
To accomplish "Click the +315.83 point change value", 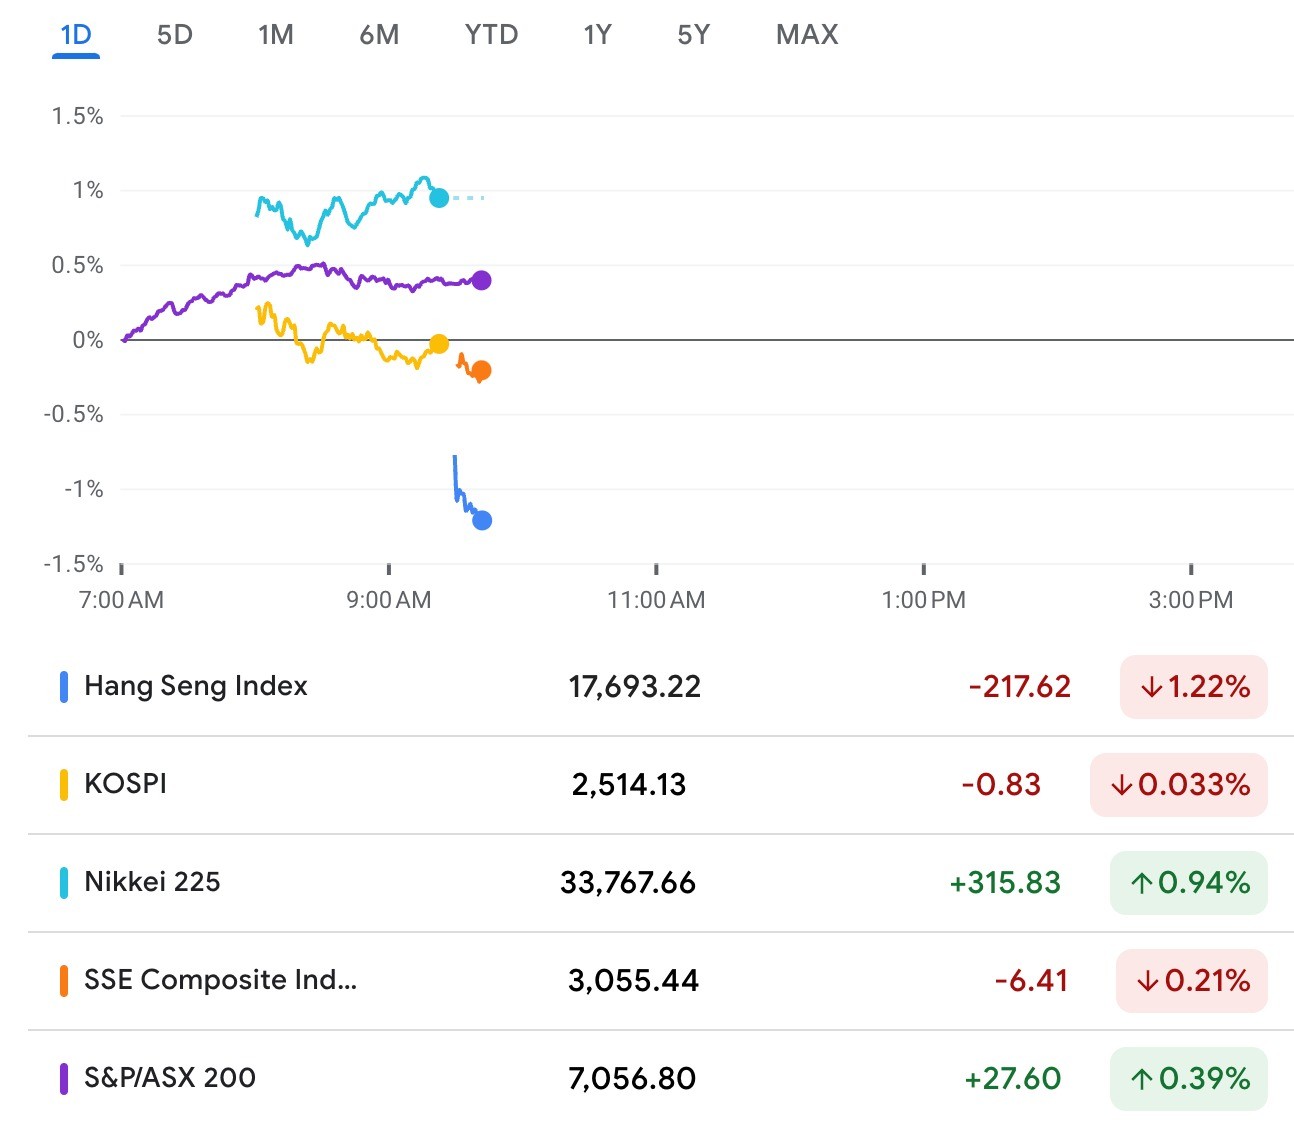I will pos(1005,883).
